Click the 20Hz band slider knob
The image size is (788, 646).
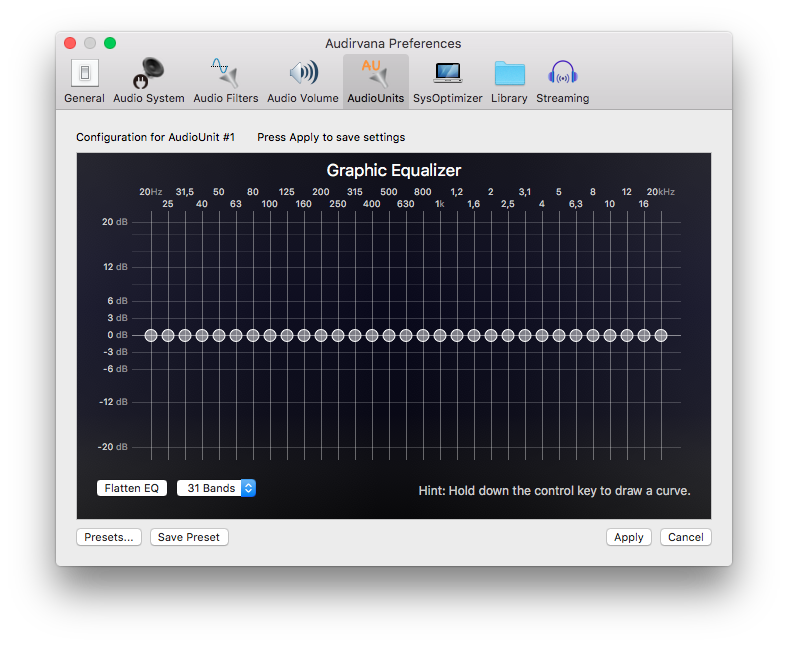click(151, 335)
